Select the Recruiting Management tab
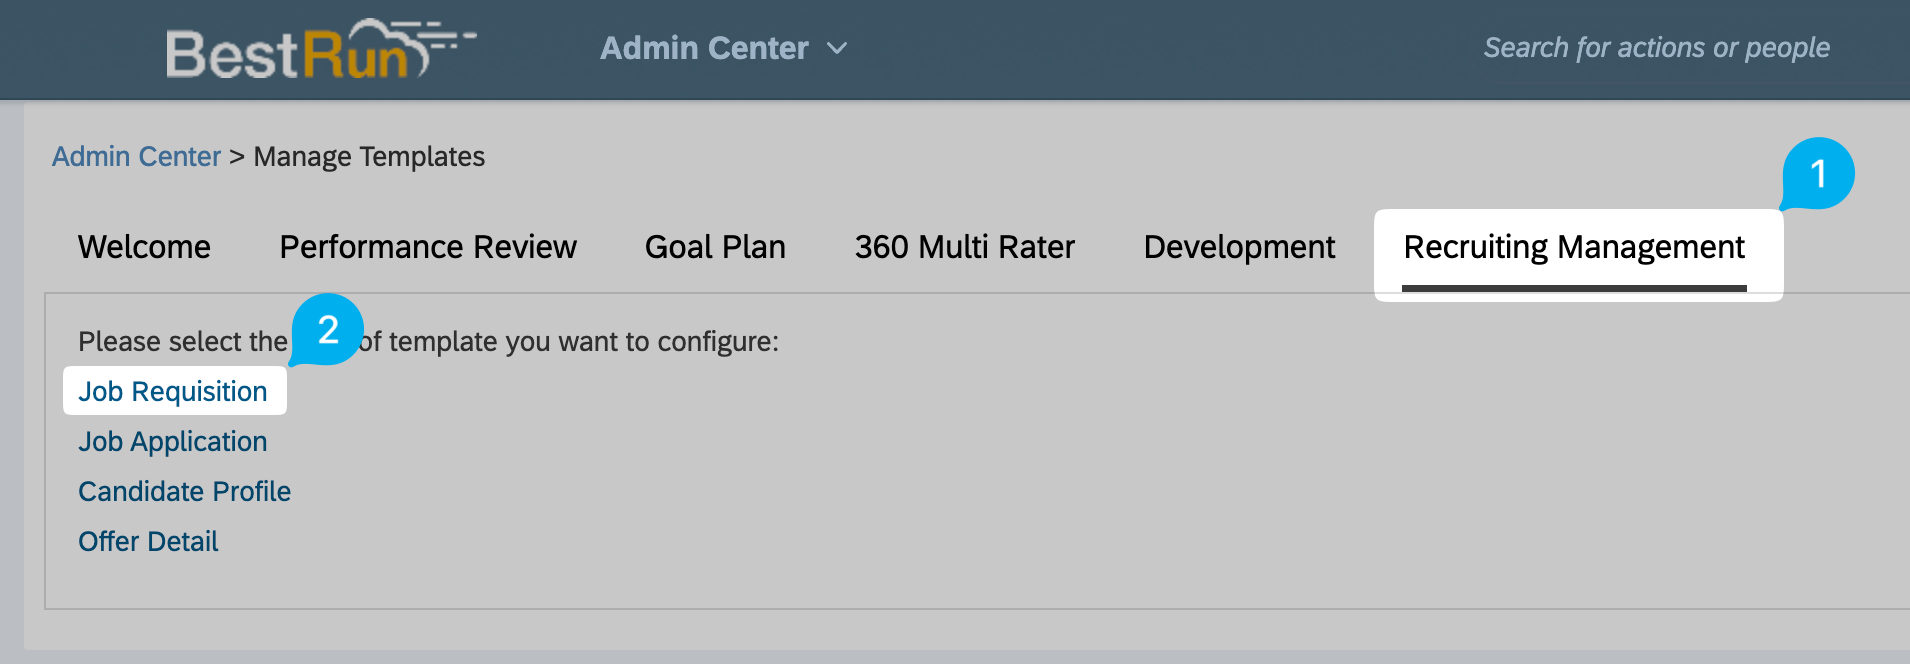This screenshot has height=664, width=1910. coord(1574,247)
